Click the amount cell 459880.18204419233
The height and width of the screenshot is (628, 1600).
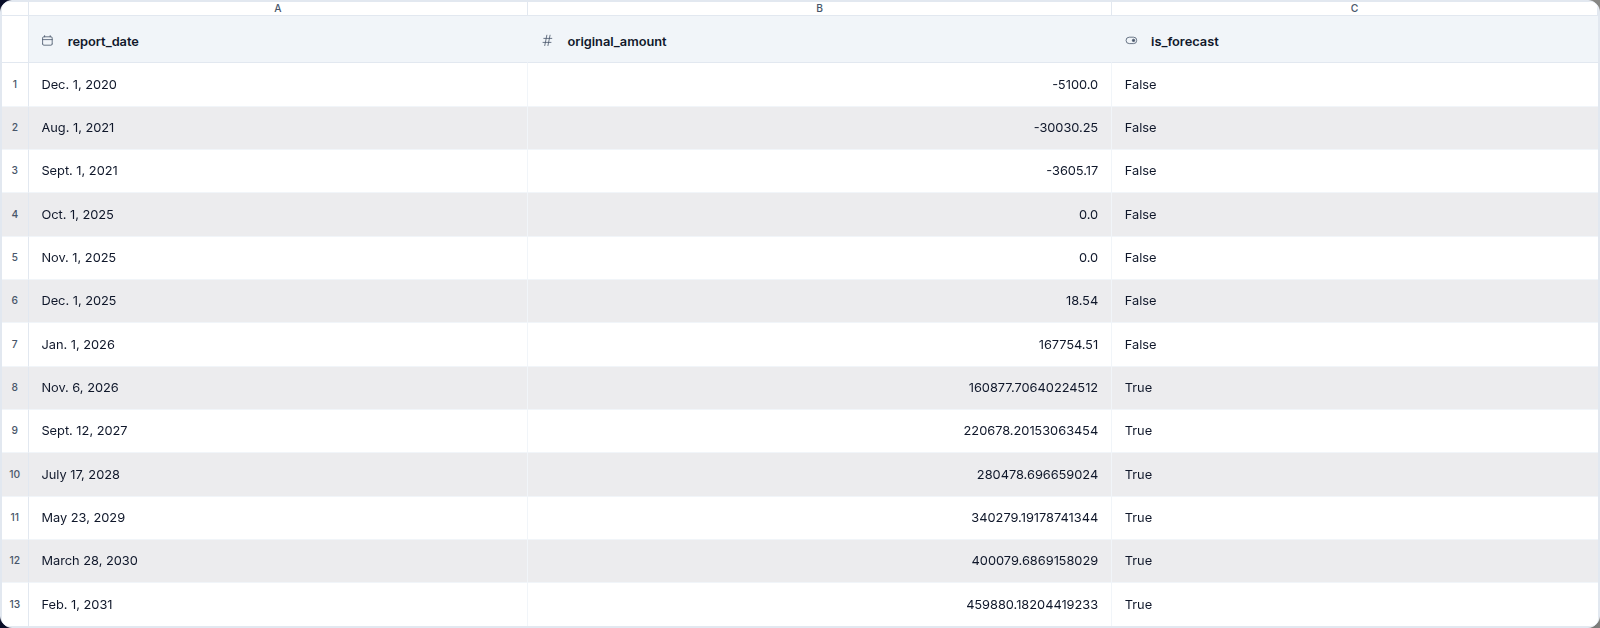819,605
